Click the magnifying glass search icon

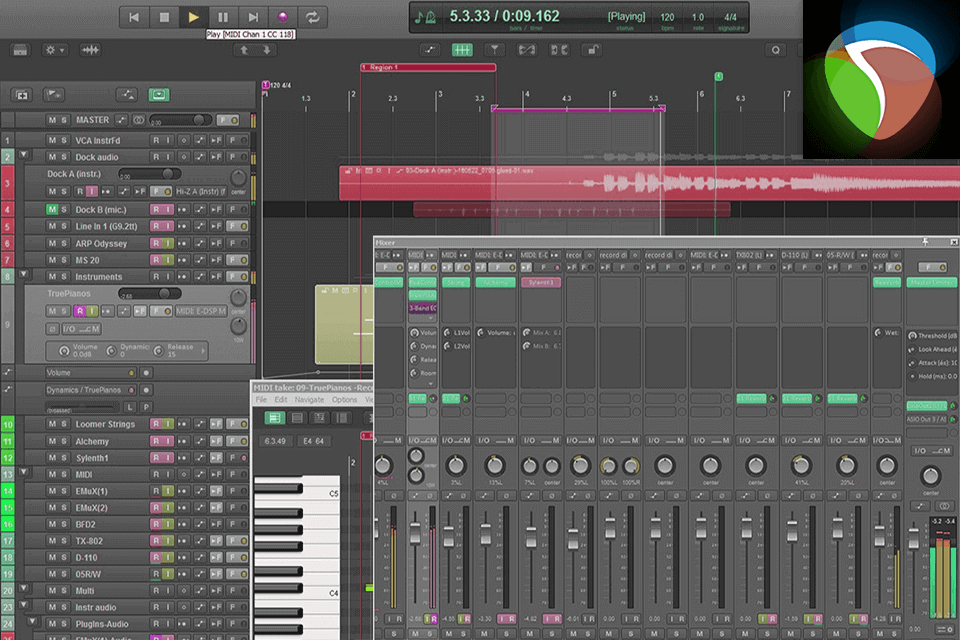[x=774, y=50]
